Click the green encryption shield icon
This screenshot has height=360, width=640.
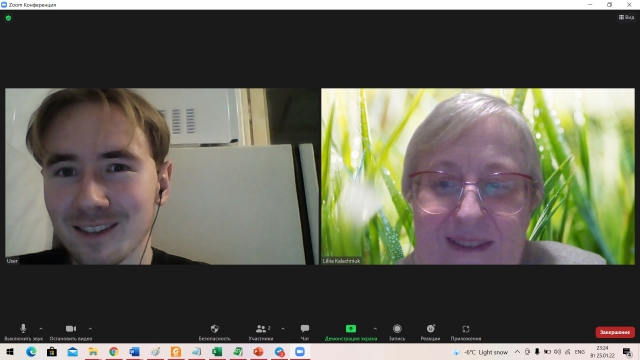point(8,18)
